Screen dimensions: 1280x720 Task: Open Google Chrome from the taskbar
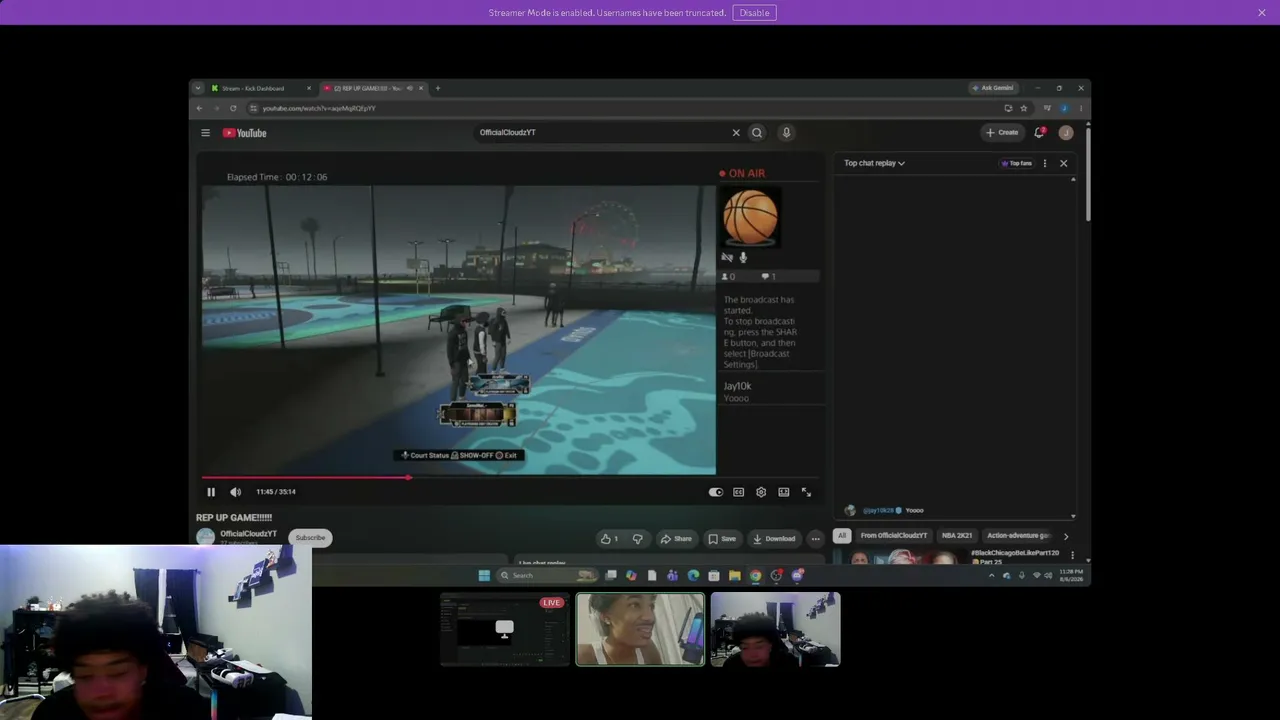(x=755, y=576)
